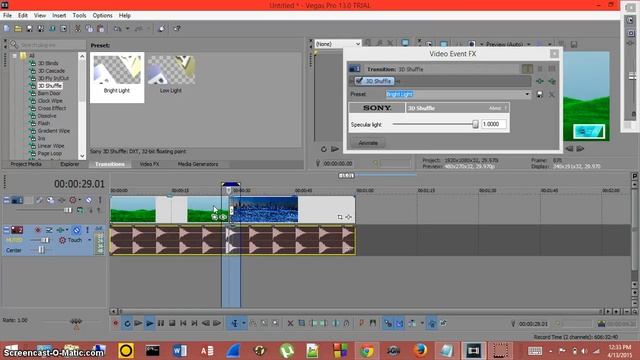Click the Insert Marker icon
The image size is (640, 360).
click(361, 324)
